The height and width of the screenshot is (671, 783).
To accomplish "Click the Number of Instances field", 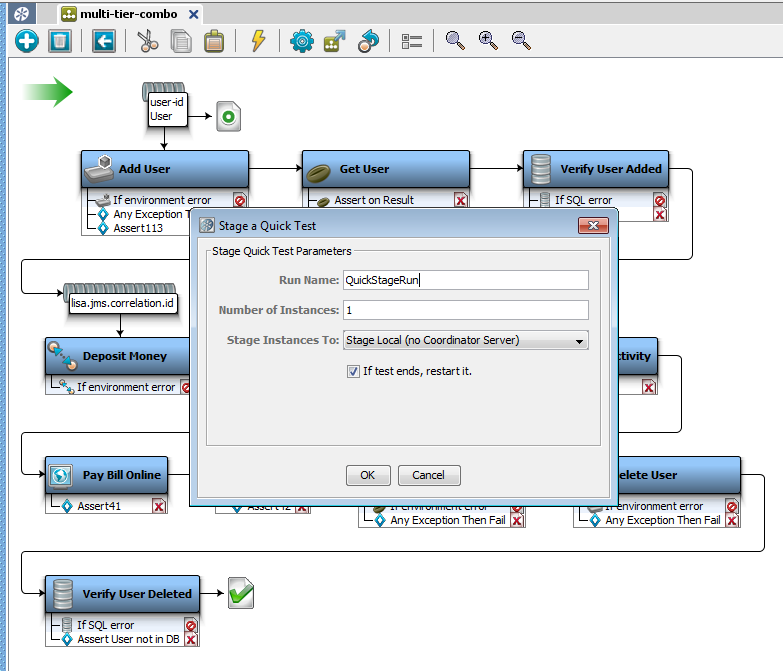I will [x=465, y=310].
